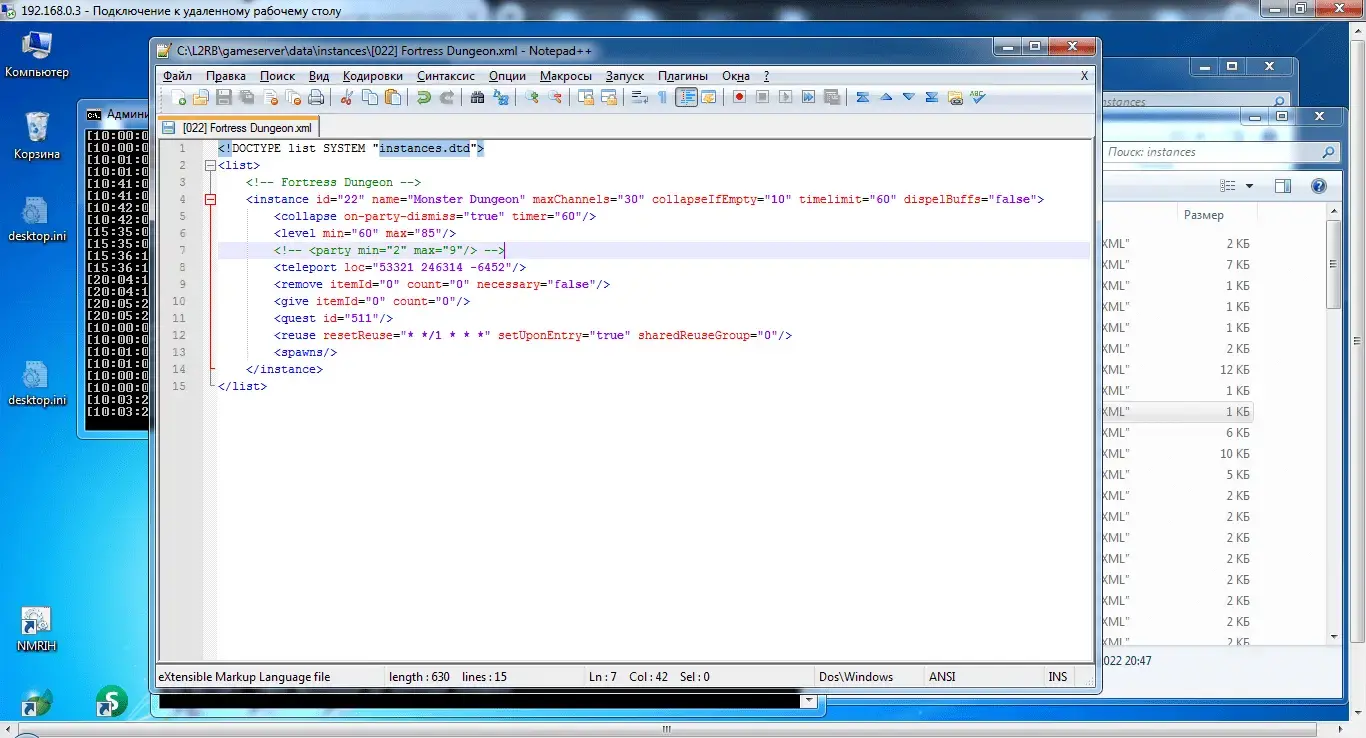Click the Copy toolbar icon
This screenshot has width=1366, height=738.
coord(370,97)
